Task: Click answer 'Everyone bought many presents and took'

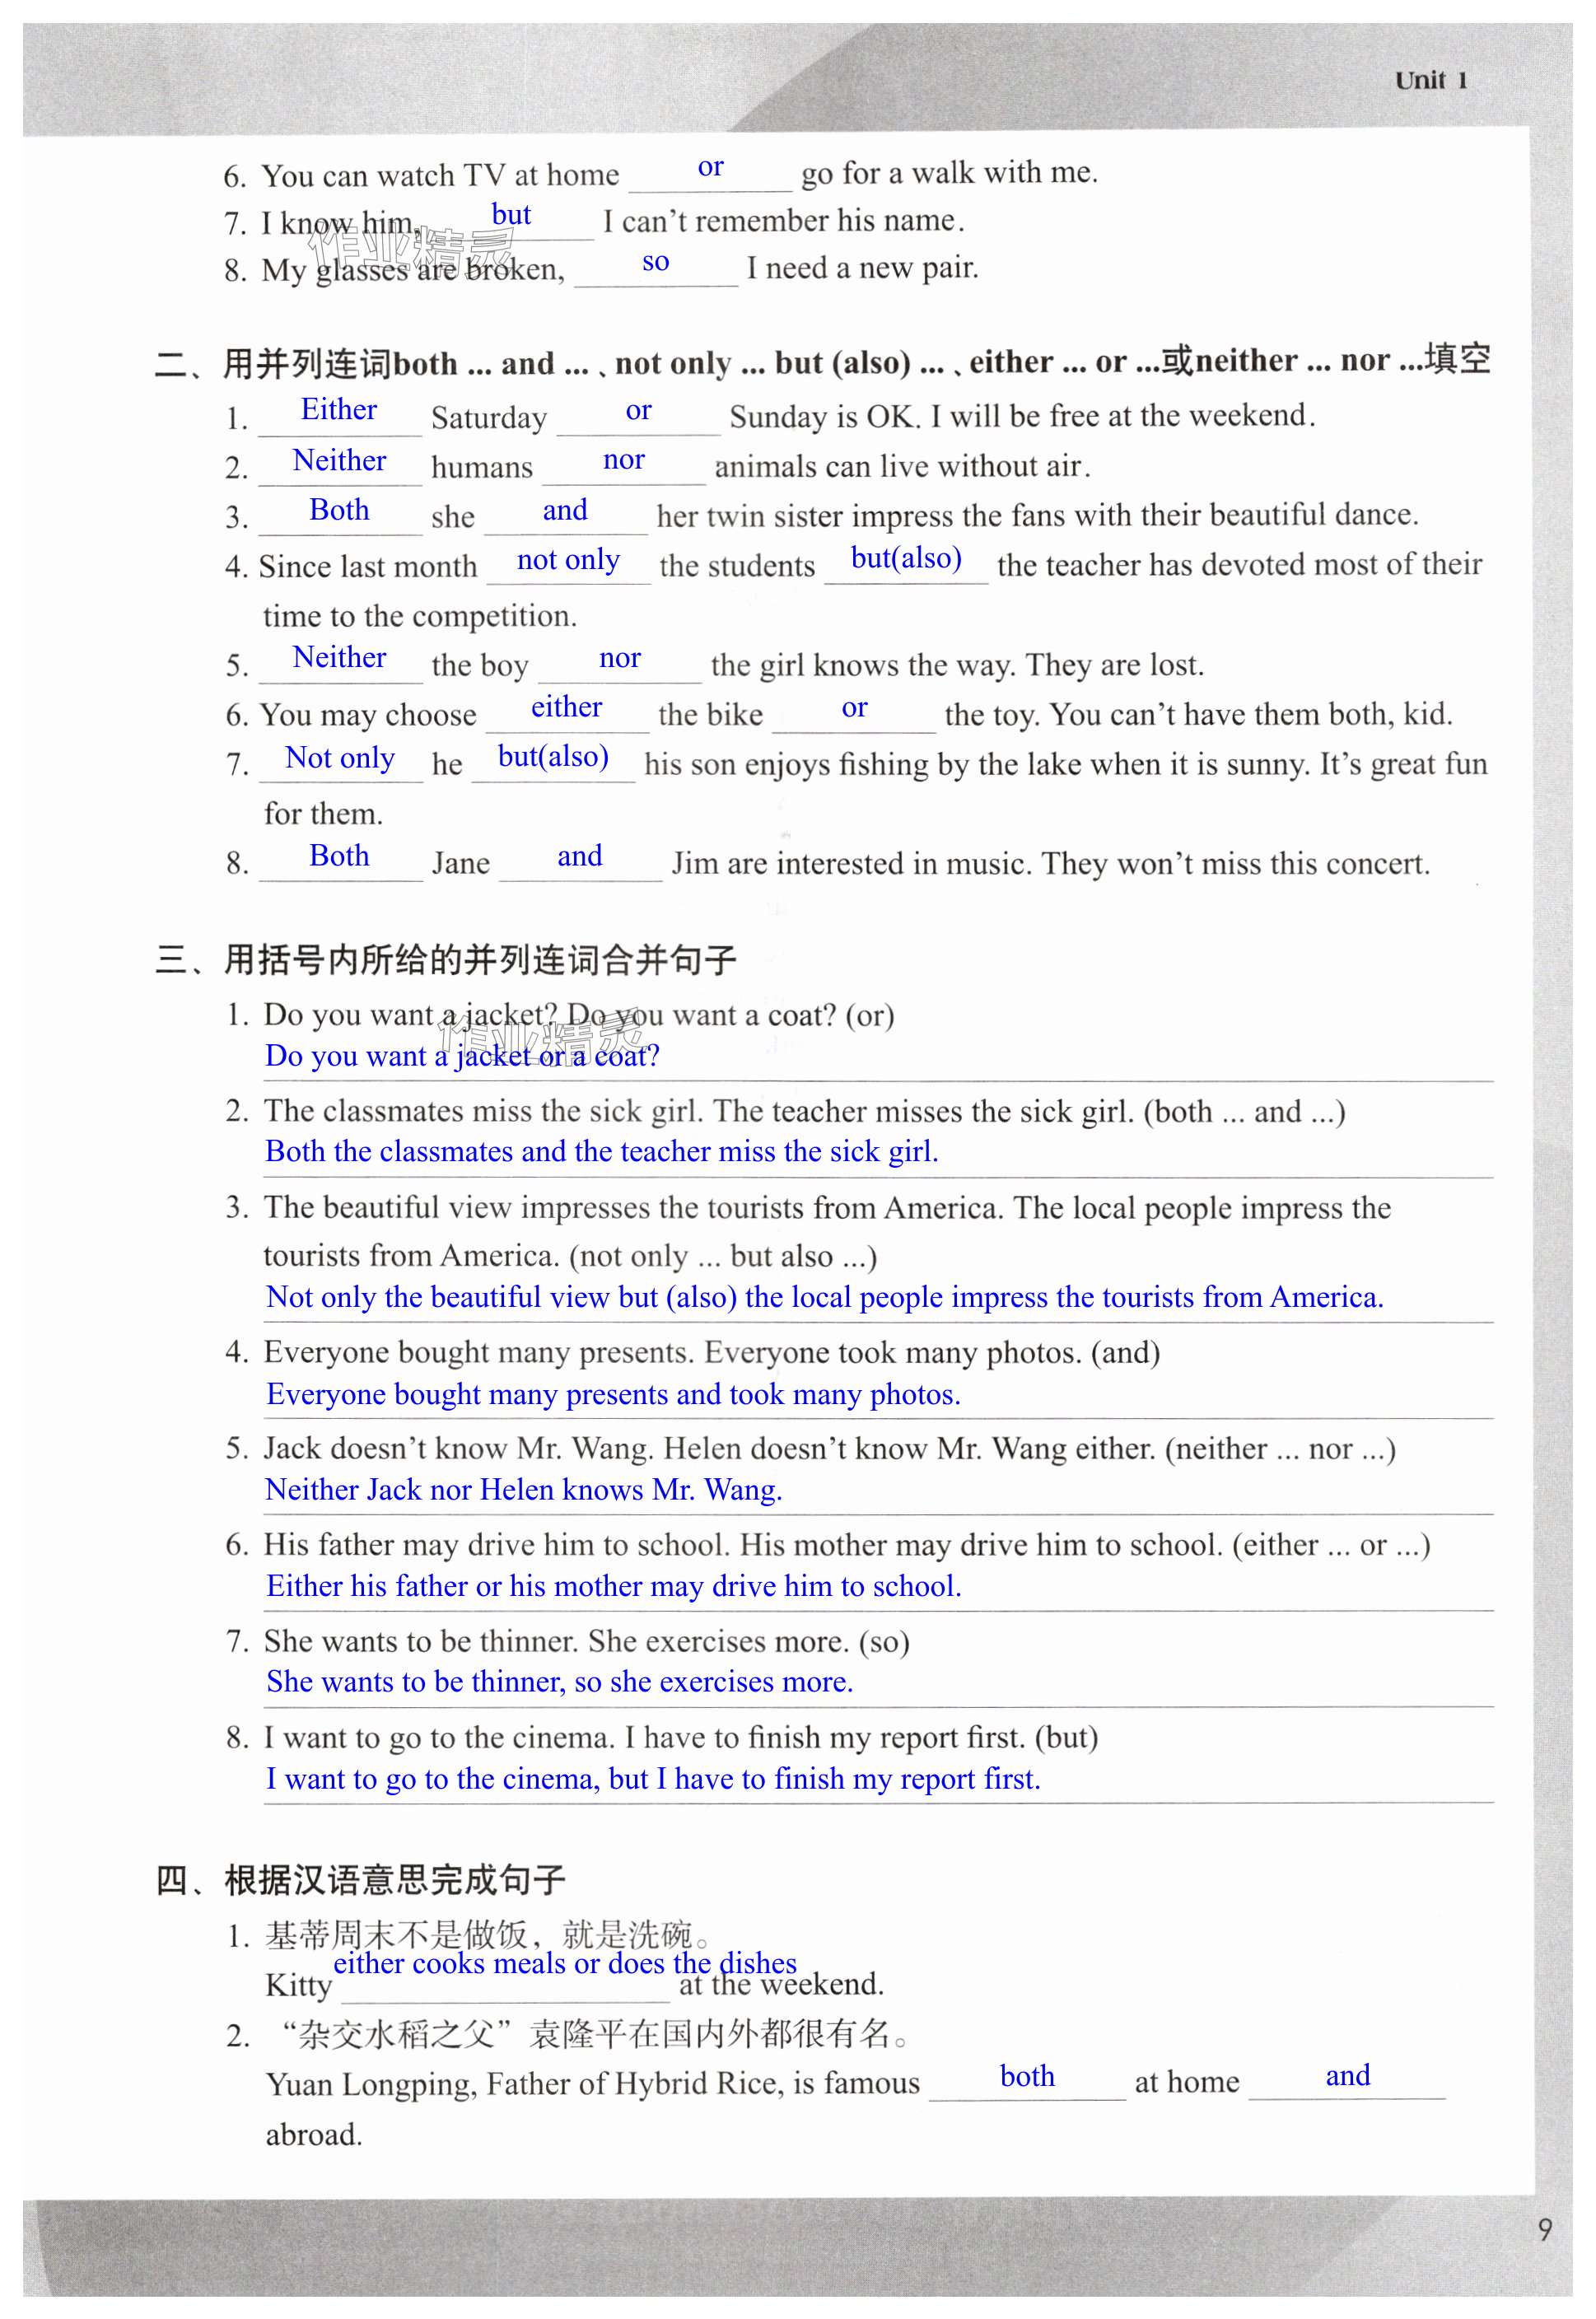Action: pos(613,1395)
